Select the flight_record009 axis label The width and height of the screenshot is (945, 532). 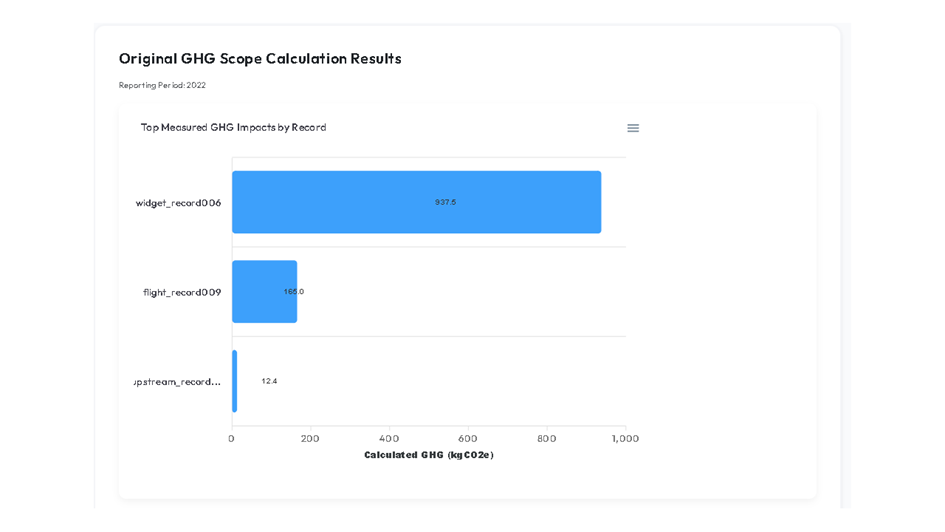pyautogui.click(x=182, y=292)
